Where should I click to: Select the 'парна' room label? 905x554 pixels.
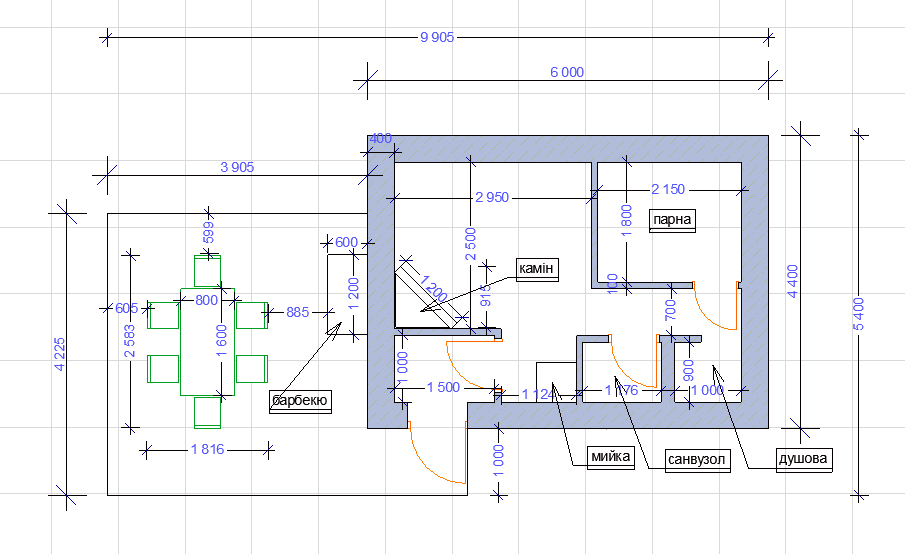point(672,220)
